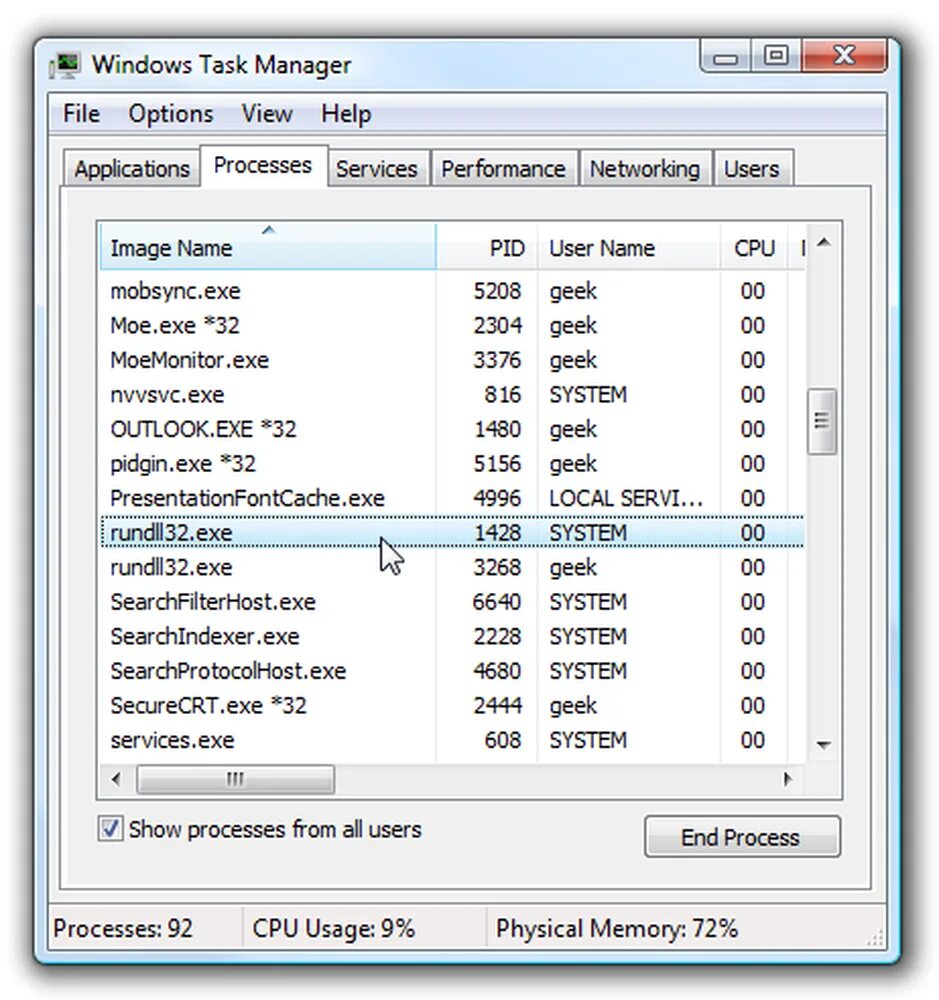Click the Task Manager title bar icon
The height and width of the screenshot is (1000, 939).
[x=64, y=65]
